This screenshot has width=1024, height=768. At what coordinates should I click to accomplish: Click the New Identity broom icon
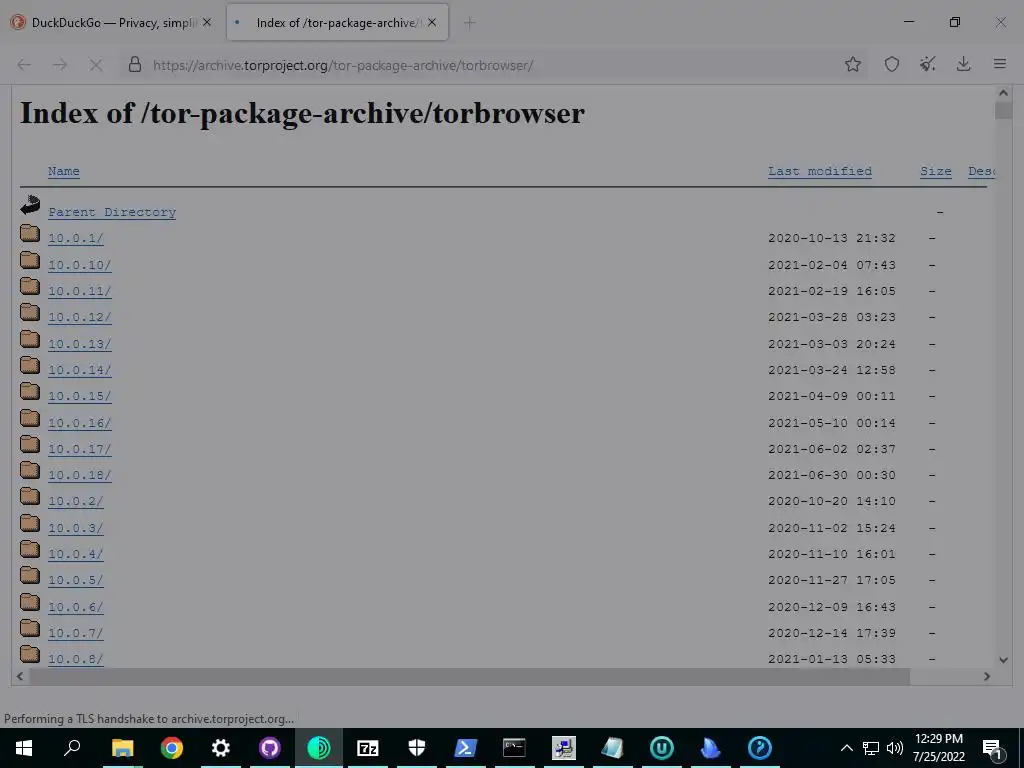(x=927, y=64)
